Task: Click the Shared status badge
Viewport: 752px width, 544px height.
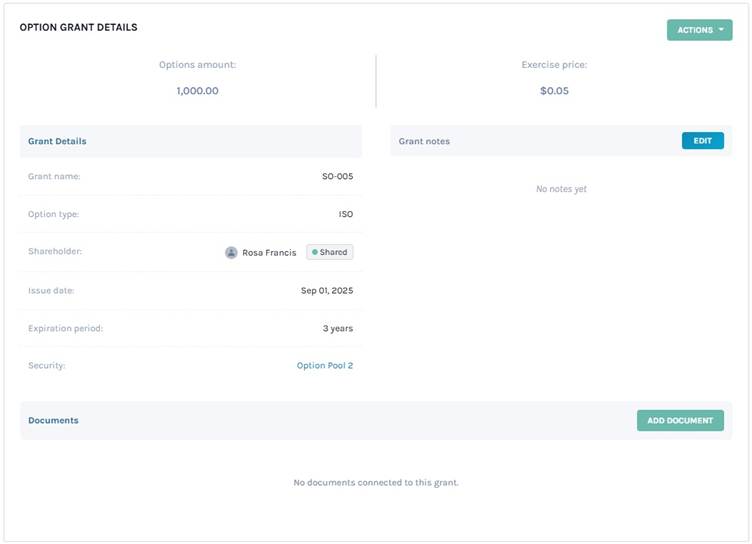Action: pyautogui.click(x=329, y=253)
